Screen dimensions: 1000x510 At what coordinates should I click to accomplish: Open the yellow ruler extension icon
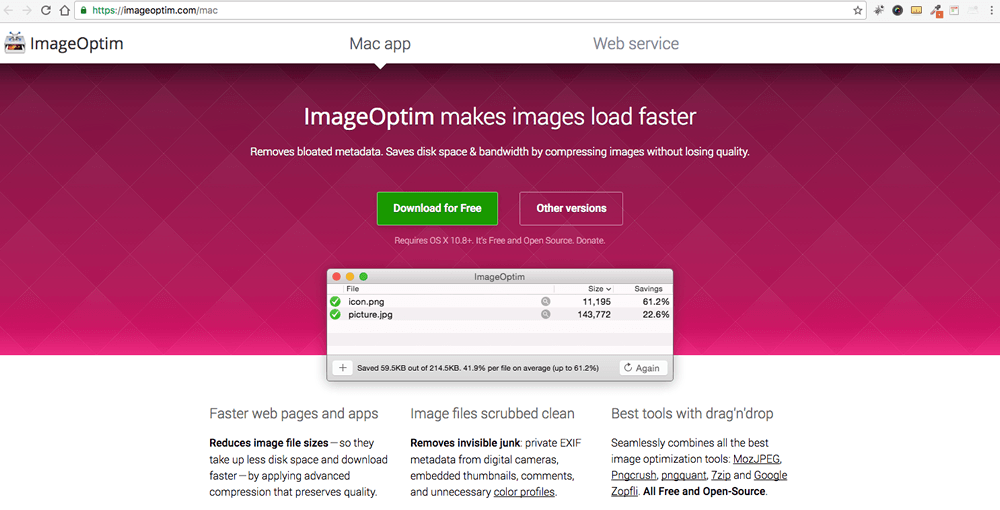tap(916, 10)
